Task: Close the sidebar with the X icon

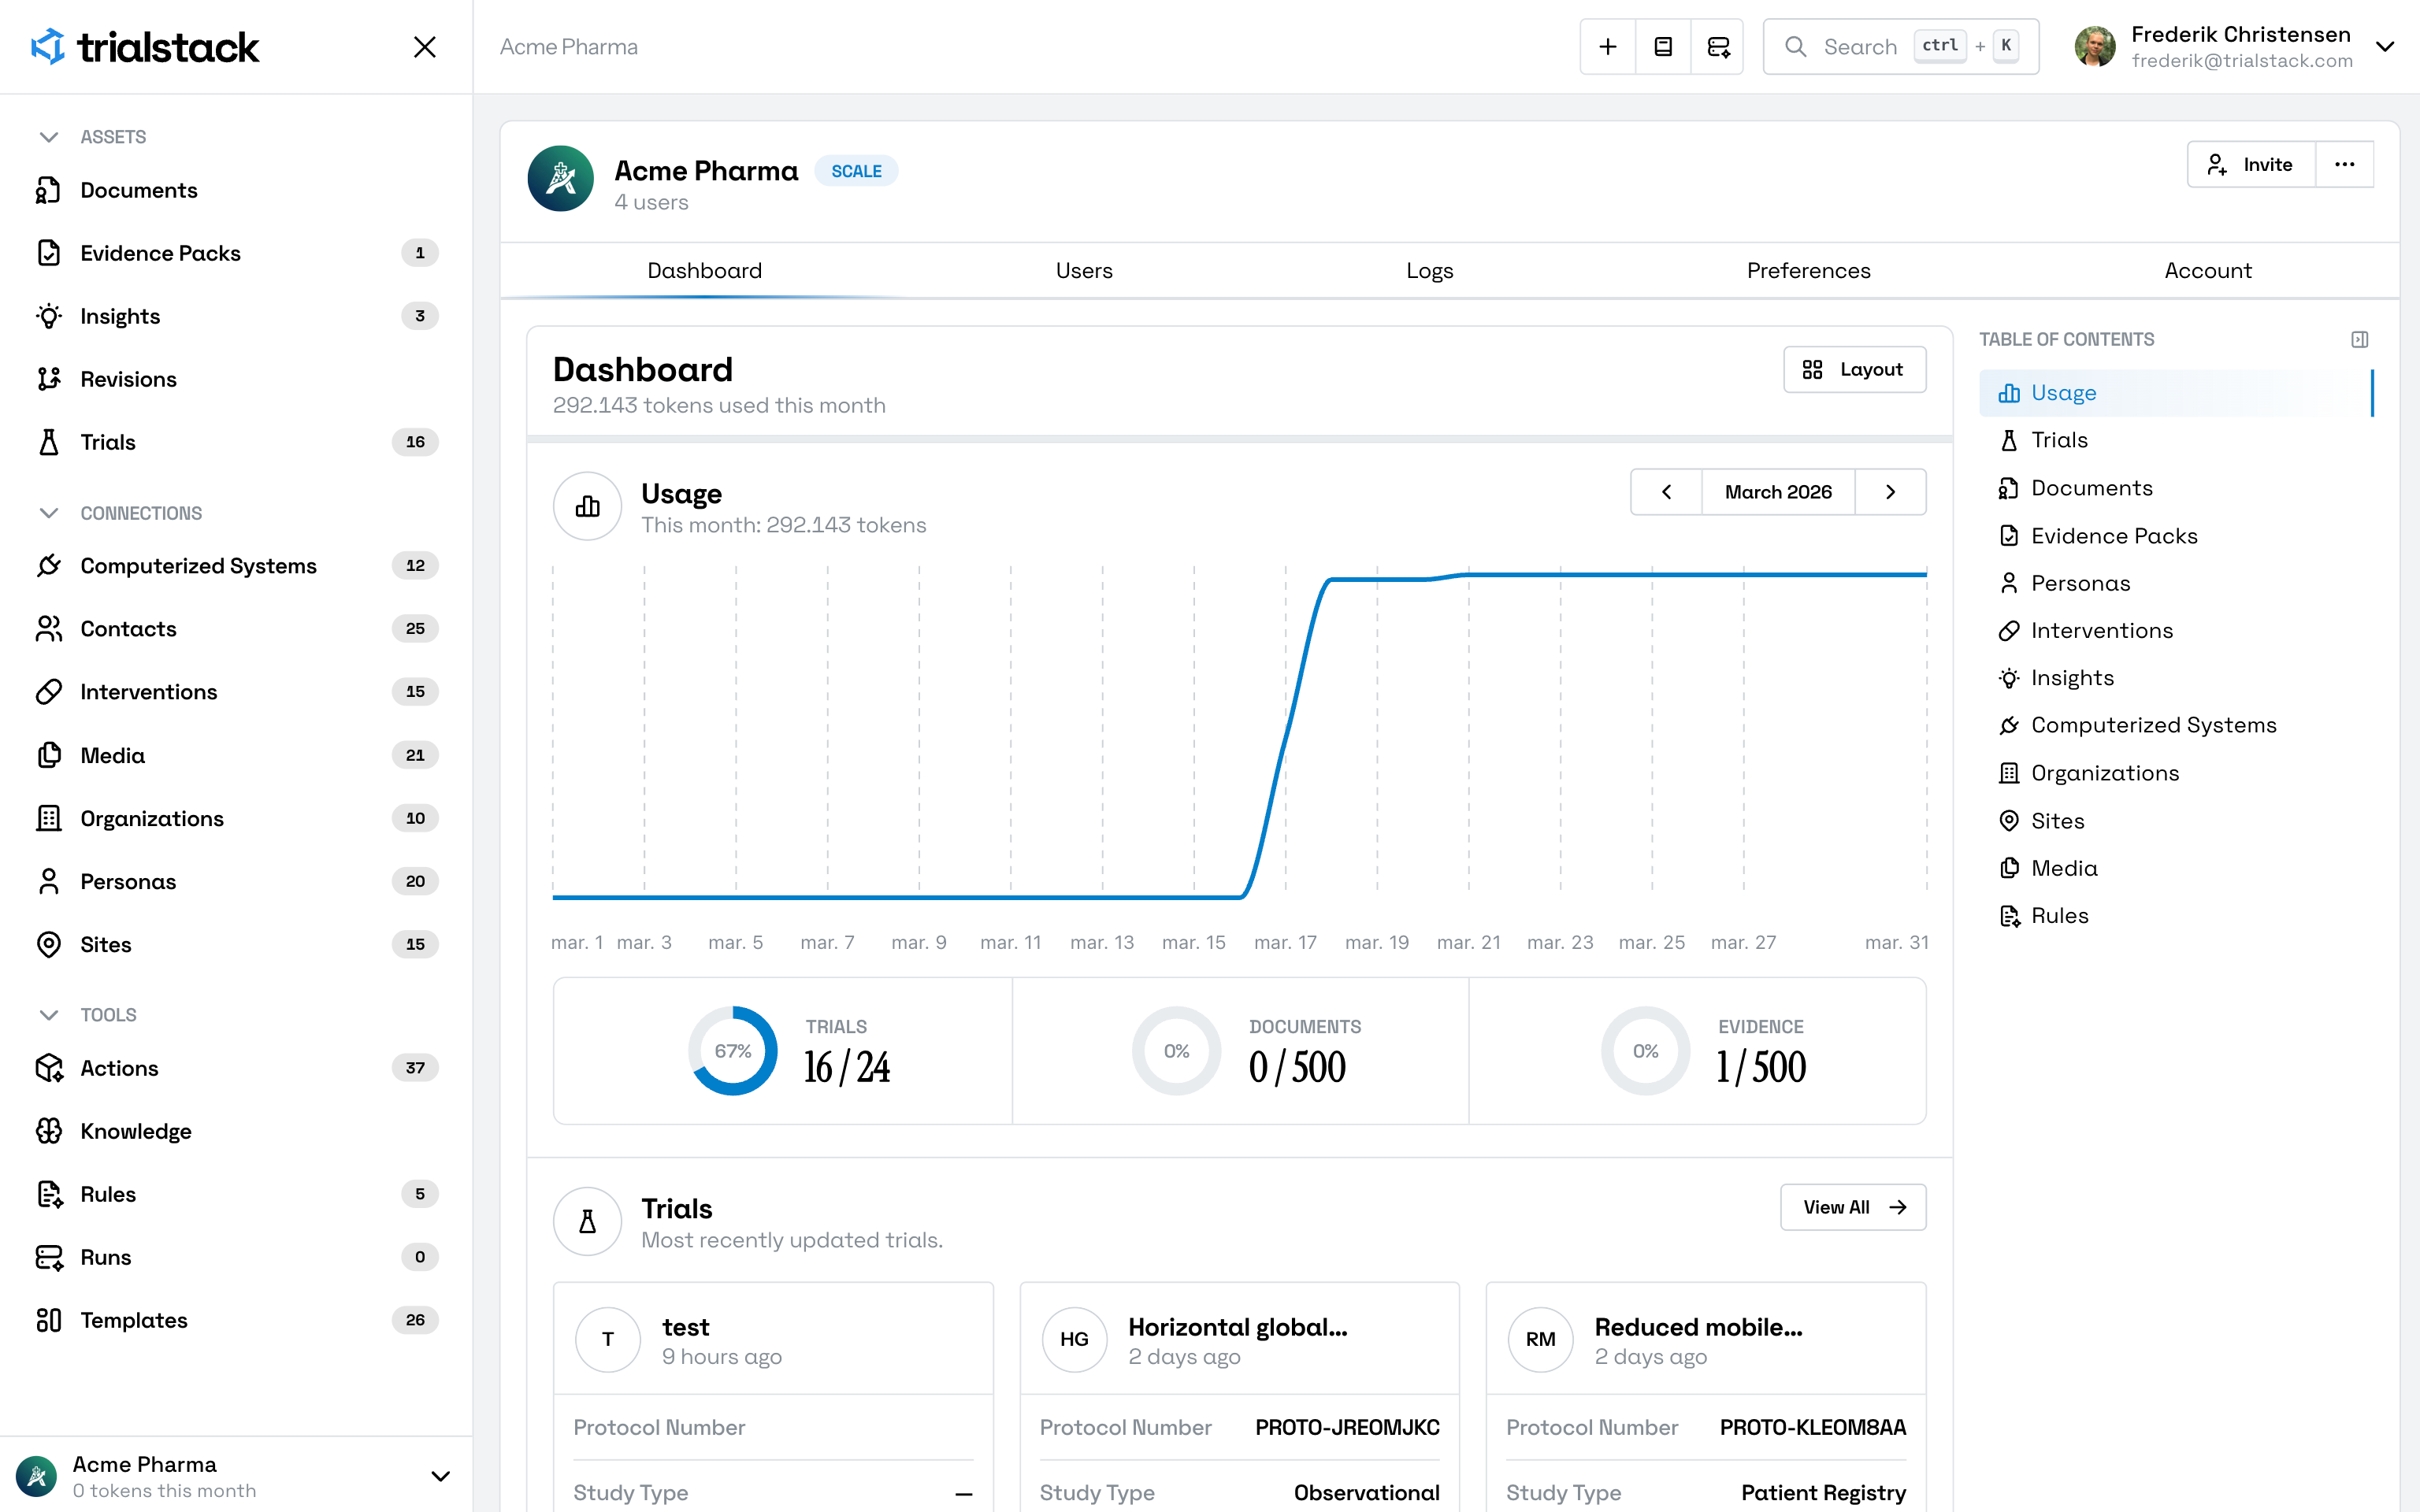Action: click(425, 47)
